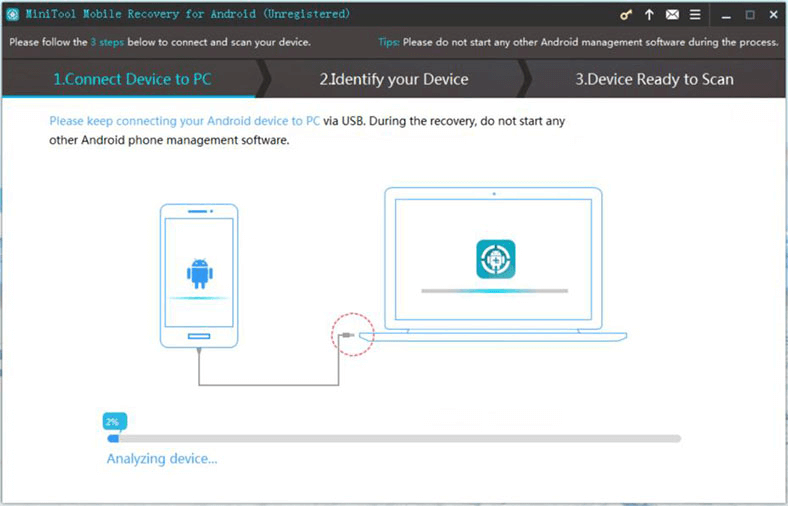
Task: Click the laptop screen loading bar
Action: click(x=495, y=291)
